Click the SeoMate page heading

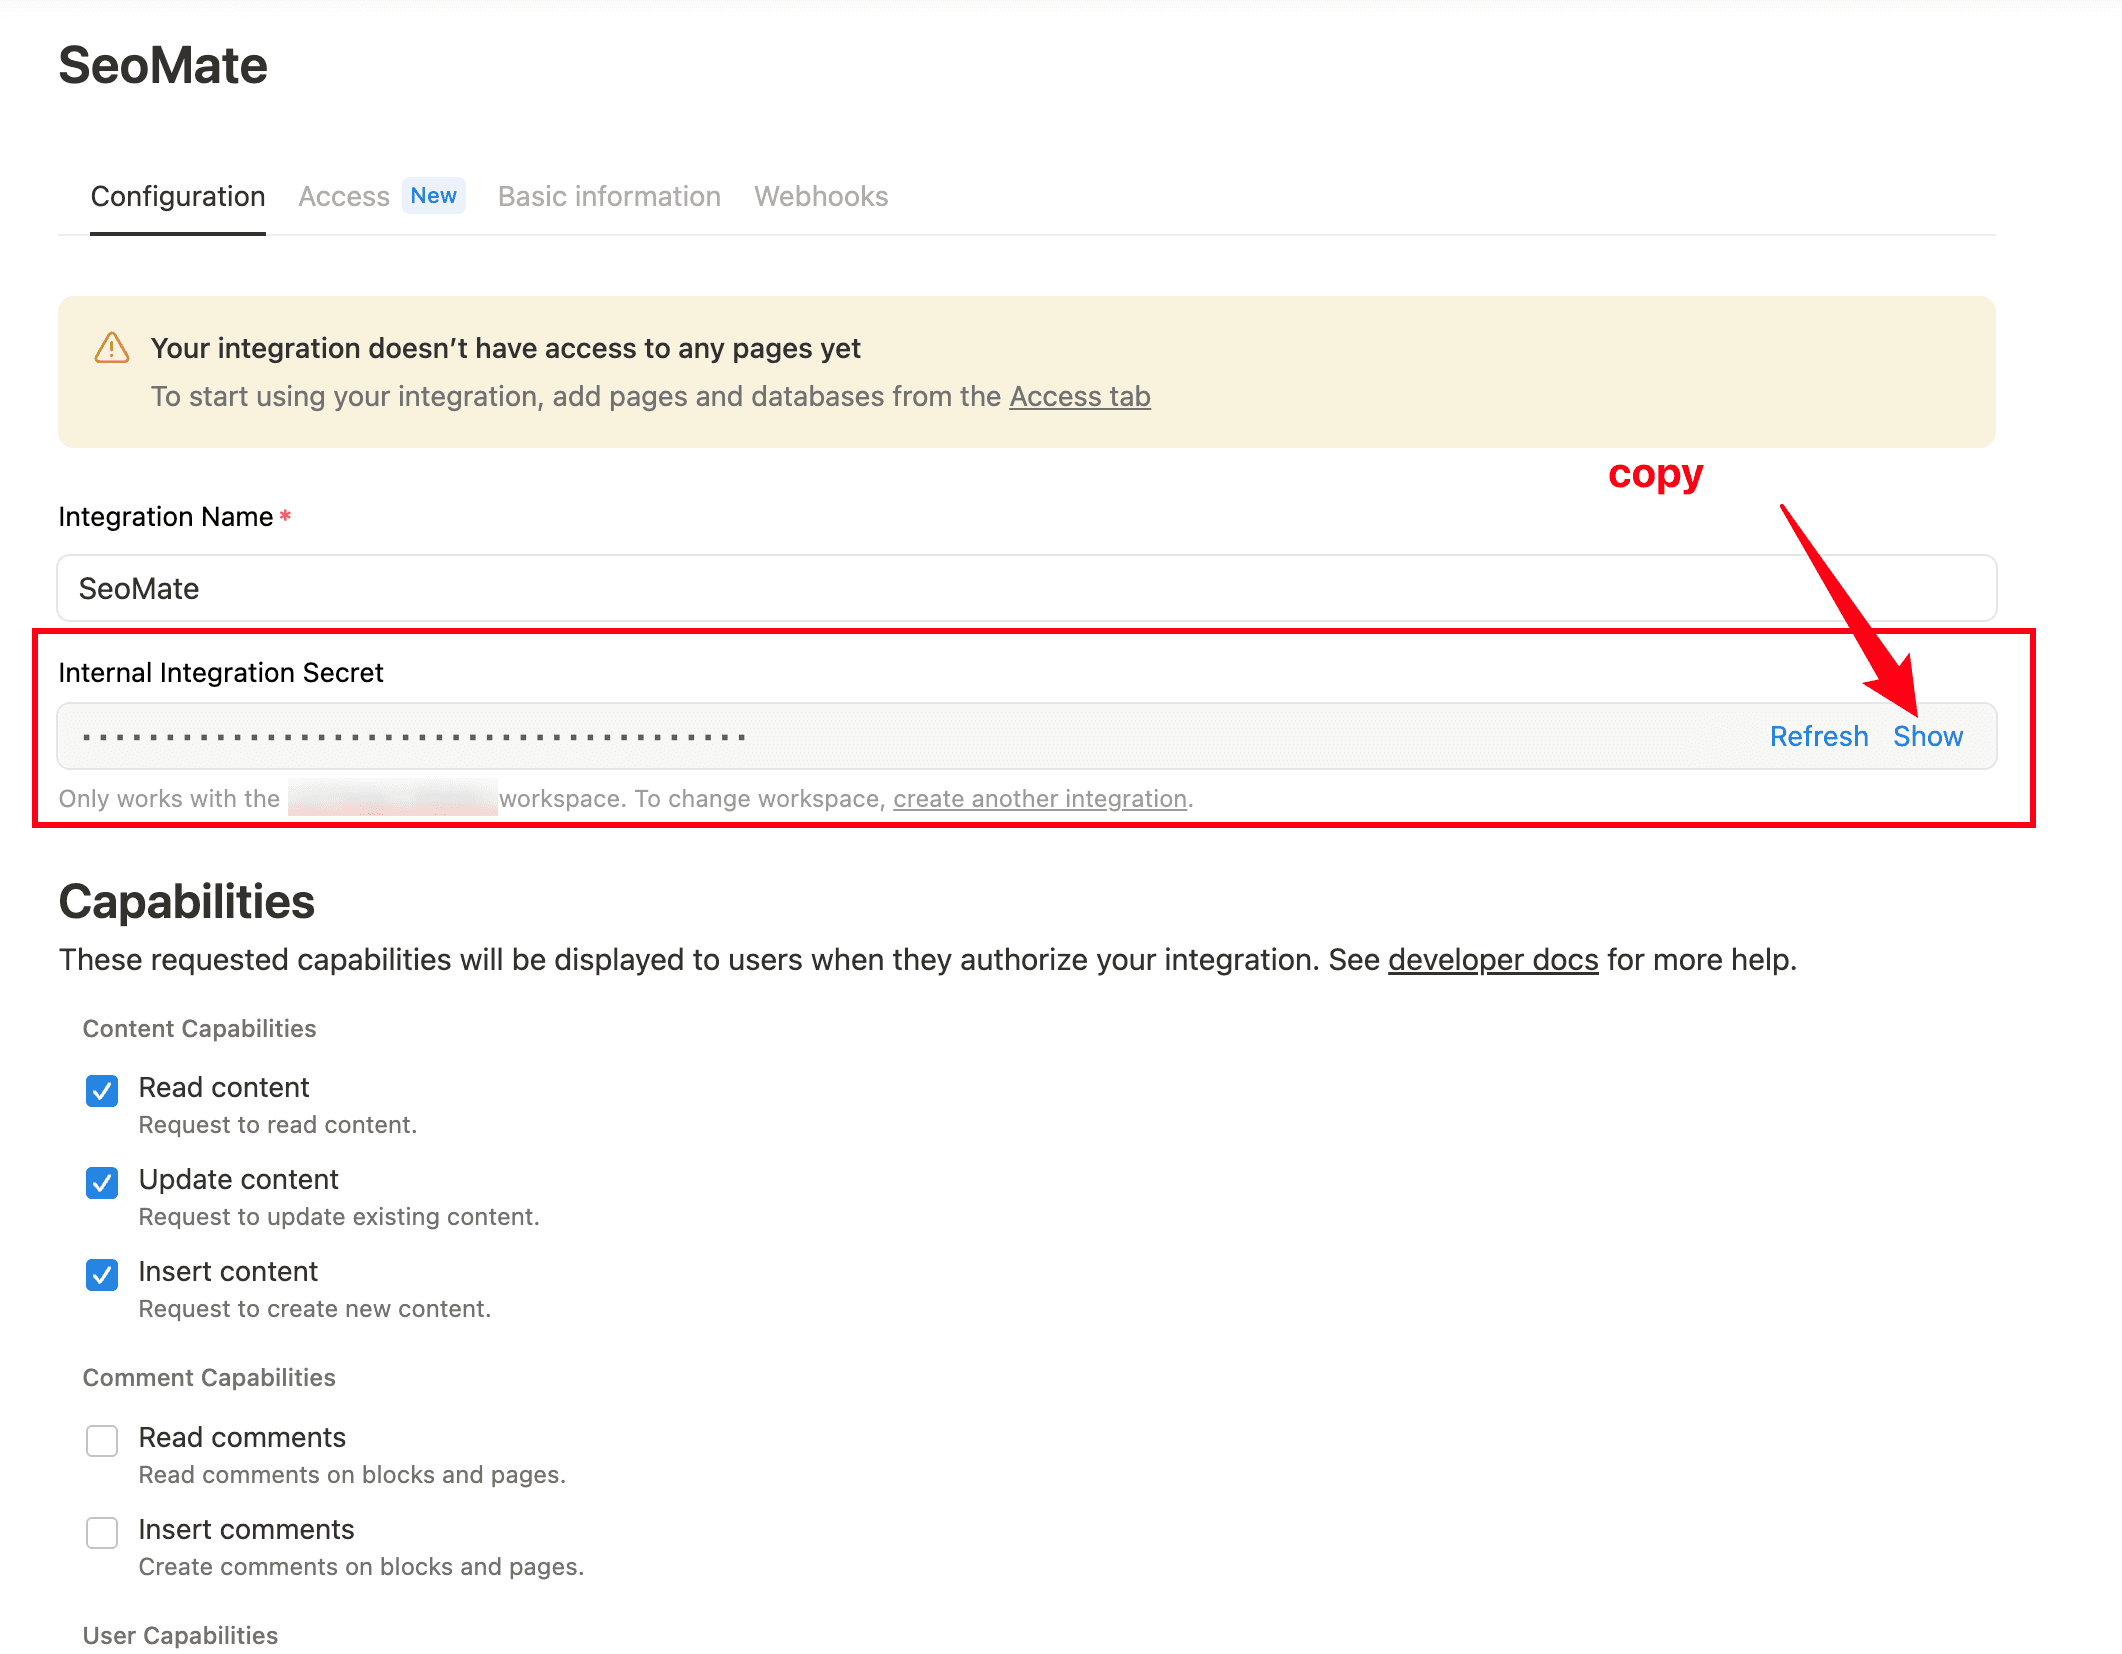(x=163, y=64)
